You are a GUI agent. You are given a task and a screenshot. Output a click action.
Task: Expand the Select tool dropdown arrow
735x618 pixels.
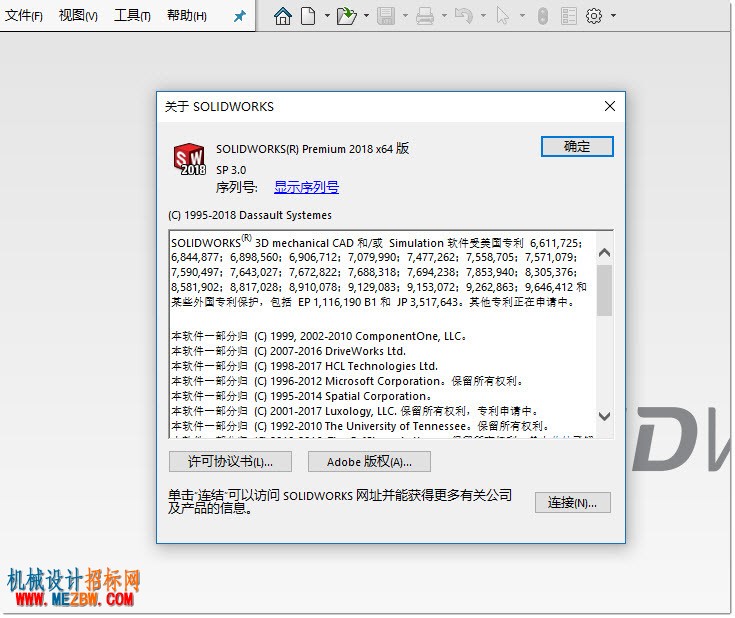tap(522, 16)
